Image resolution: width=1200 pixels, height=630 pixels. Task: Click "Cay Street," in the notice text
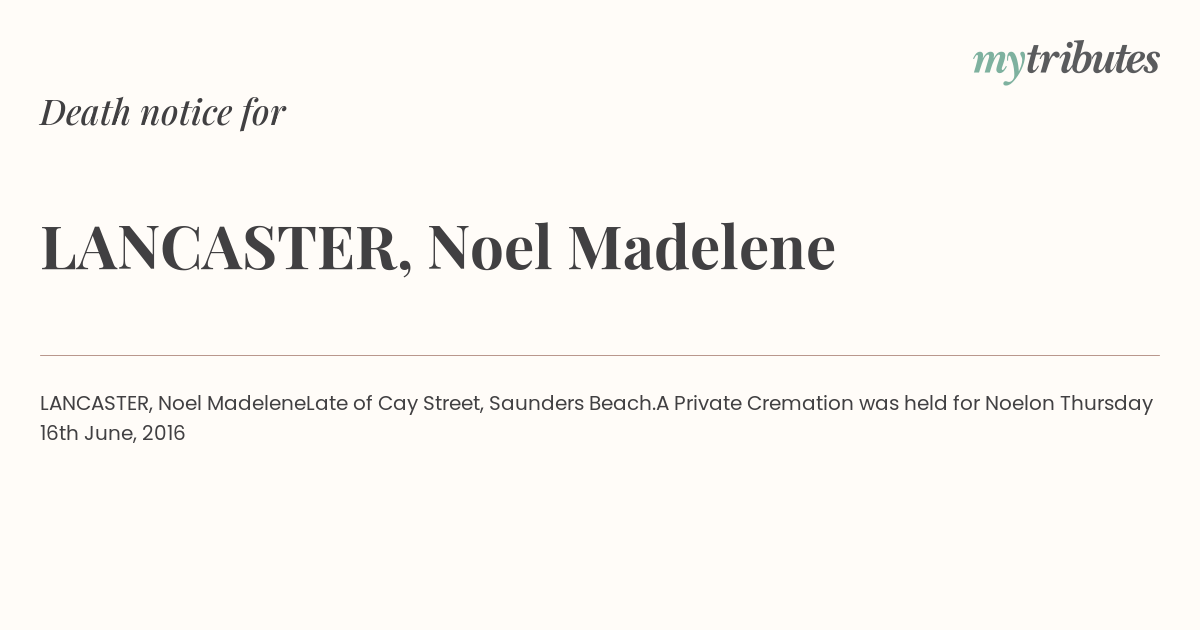click(430, 404)
